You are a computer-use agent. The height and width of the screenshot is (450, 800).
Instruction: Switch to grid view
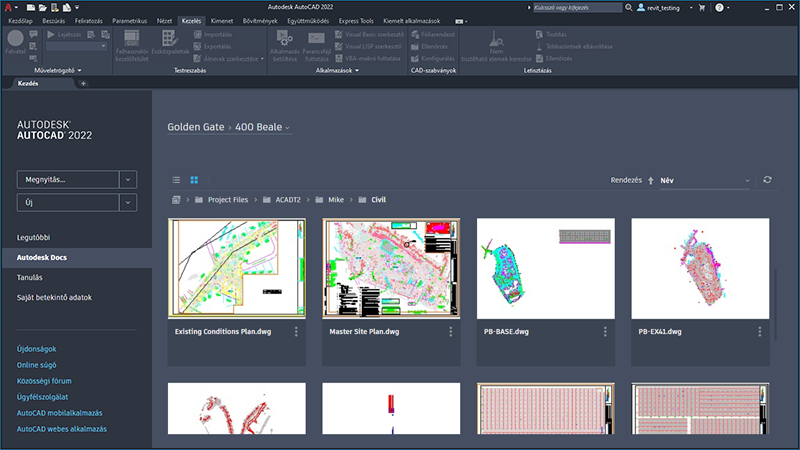point(194,180)
